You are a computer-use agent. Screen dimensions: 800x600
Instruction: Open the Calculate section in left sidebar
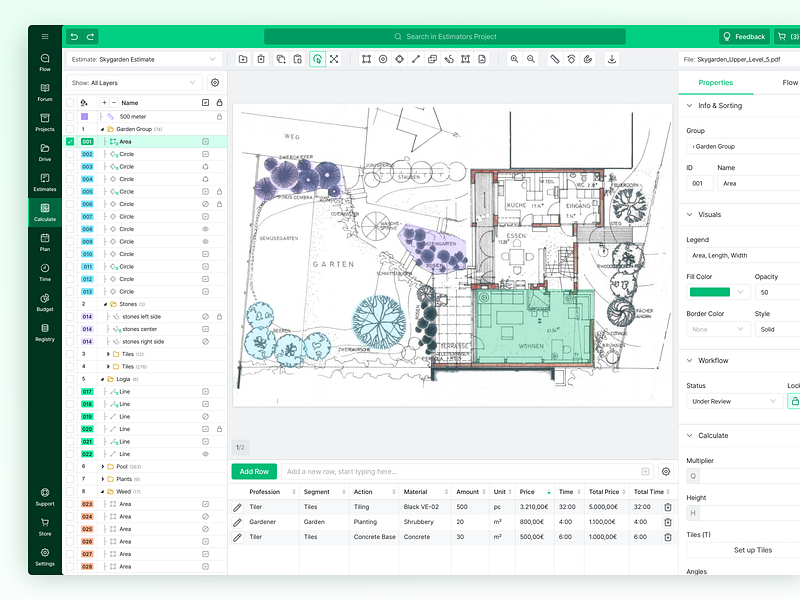tap(44, 212)
